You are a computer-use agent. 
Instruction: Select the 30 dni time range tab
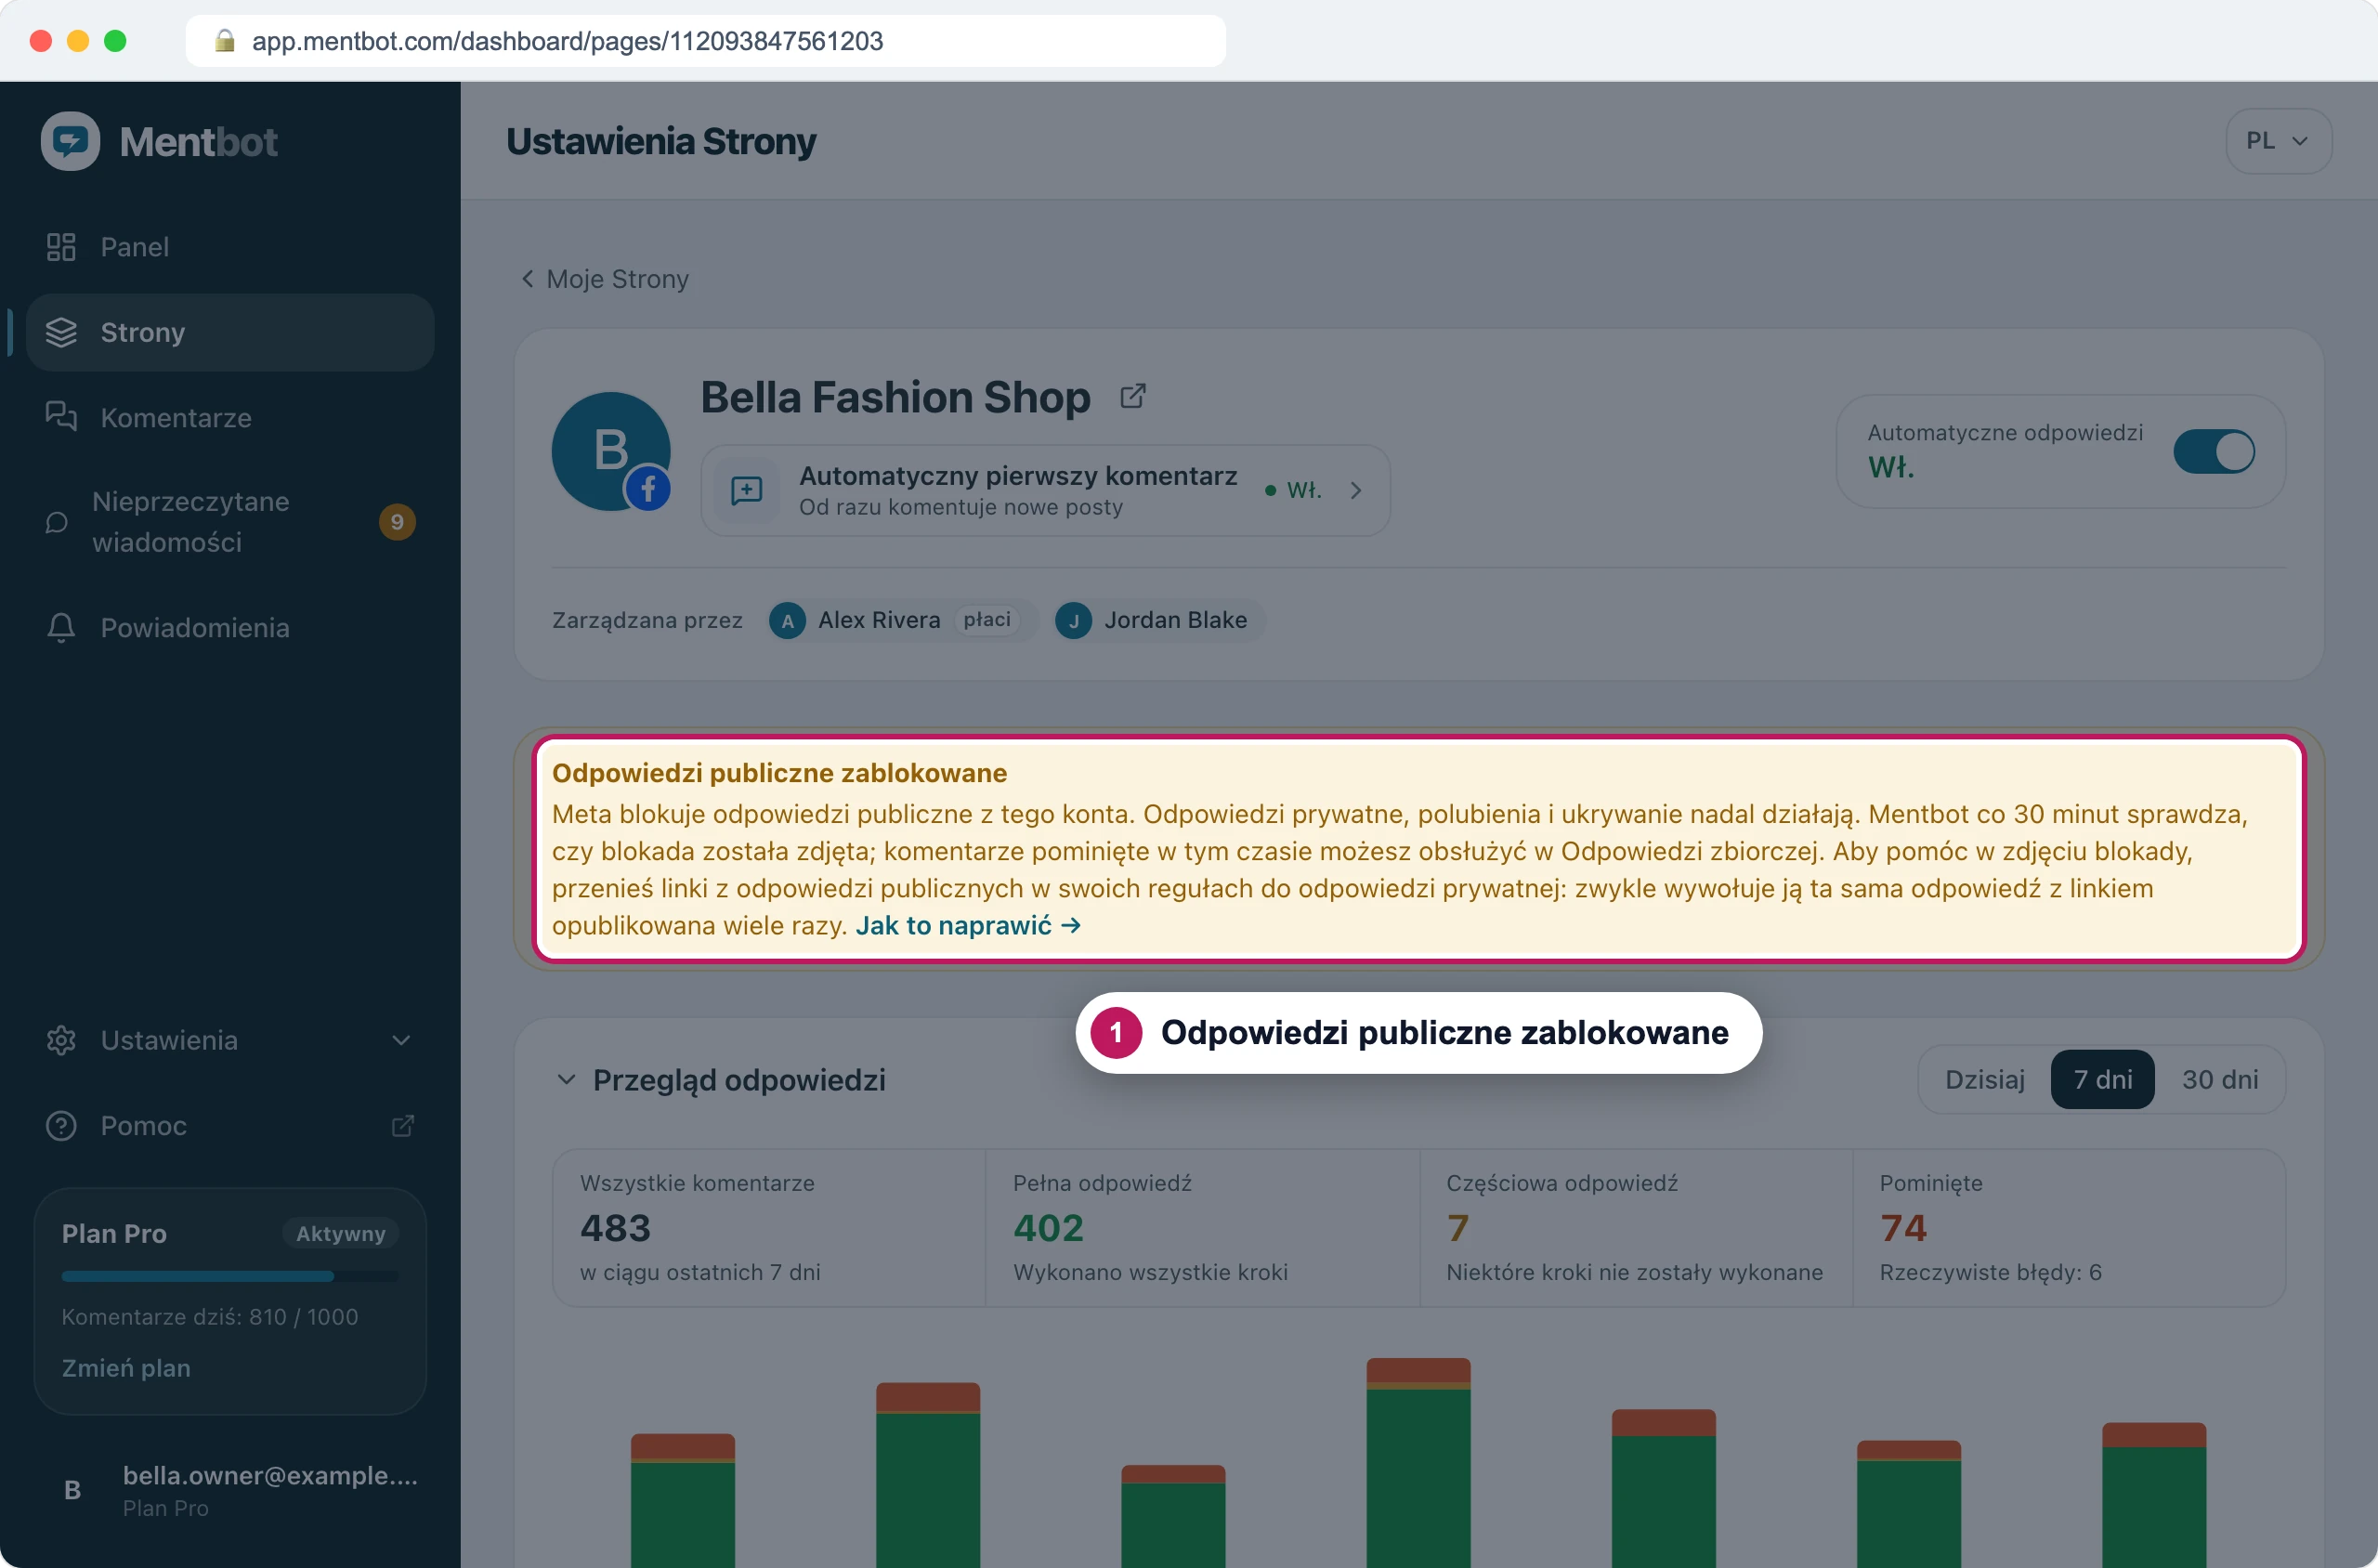2219,1079
